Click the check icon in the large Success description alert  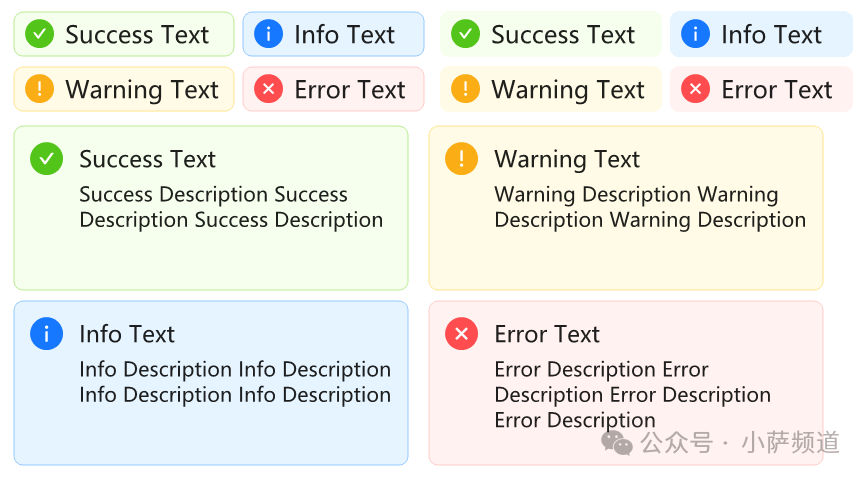(47, 158)
